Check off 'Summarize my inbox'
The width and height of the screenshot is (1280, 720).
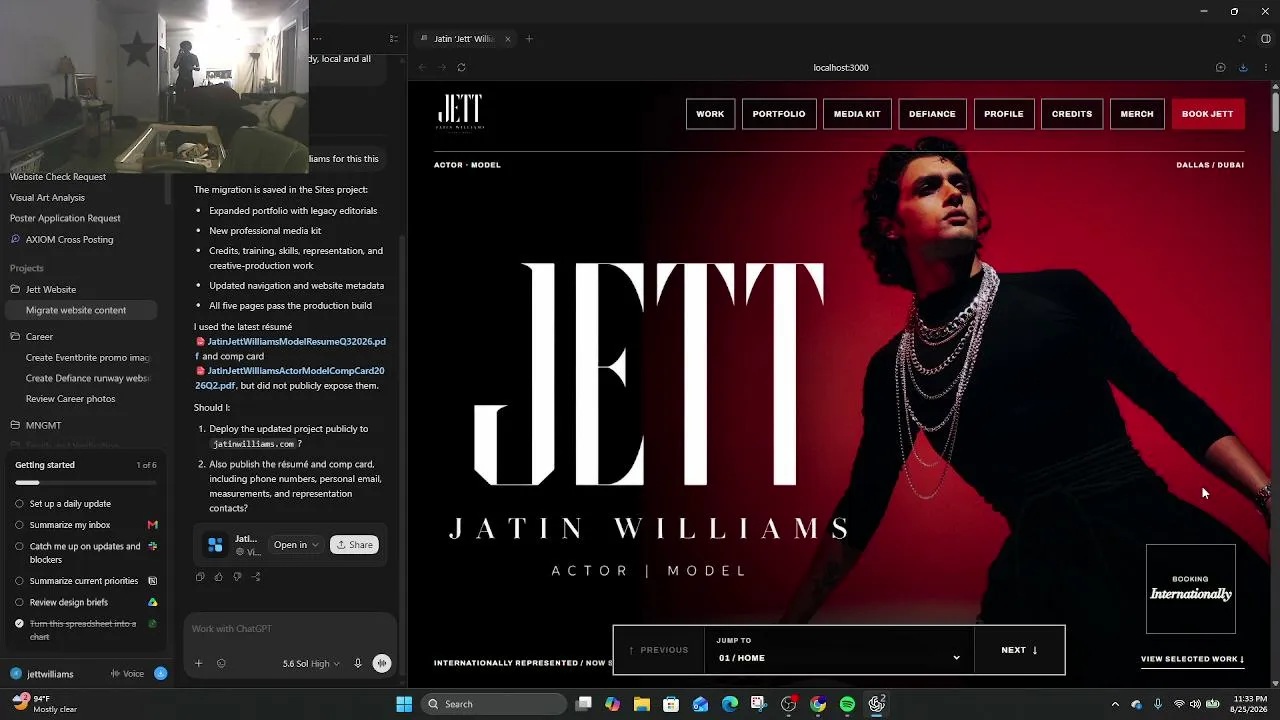coord(19,525)
